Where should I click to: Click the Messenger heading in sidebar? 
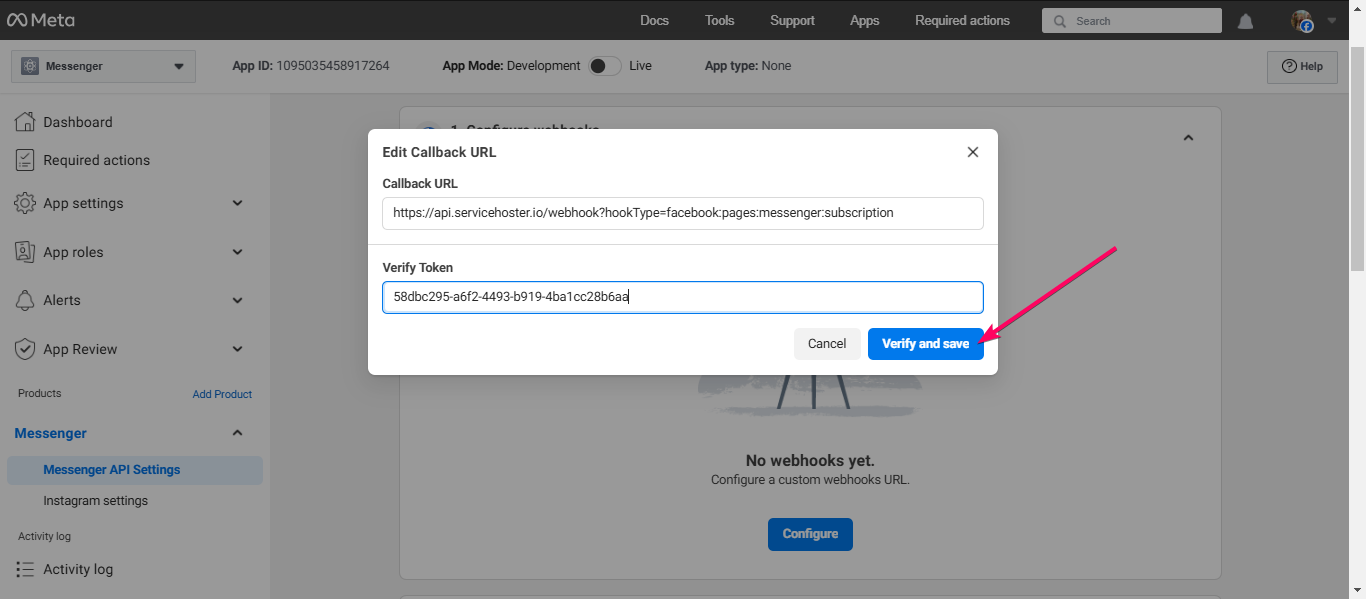(51, 433)
